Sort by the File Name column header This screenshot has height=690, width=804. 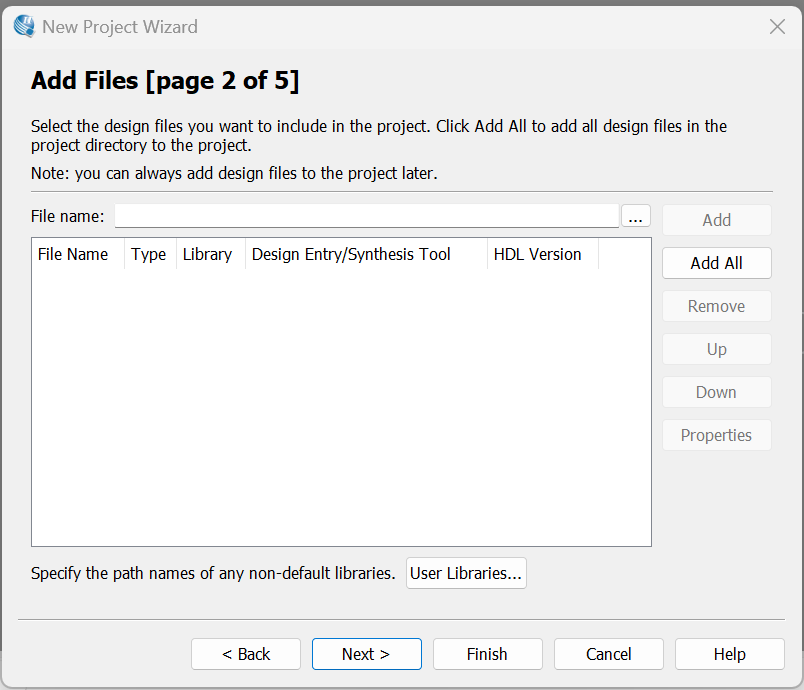[x=73, y=254]
